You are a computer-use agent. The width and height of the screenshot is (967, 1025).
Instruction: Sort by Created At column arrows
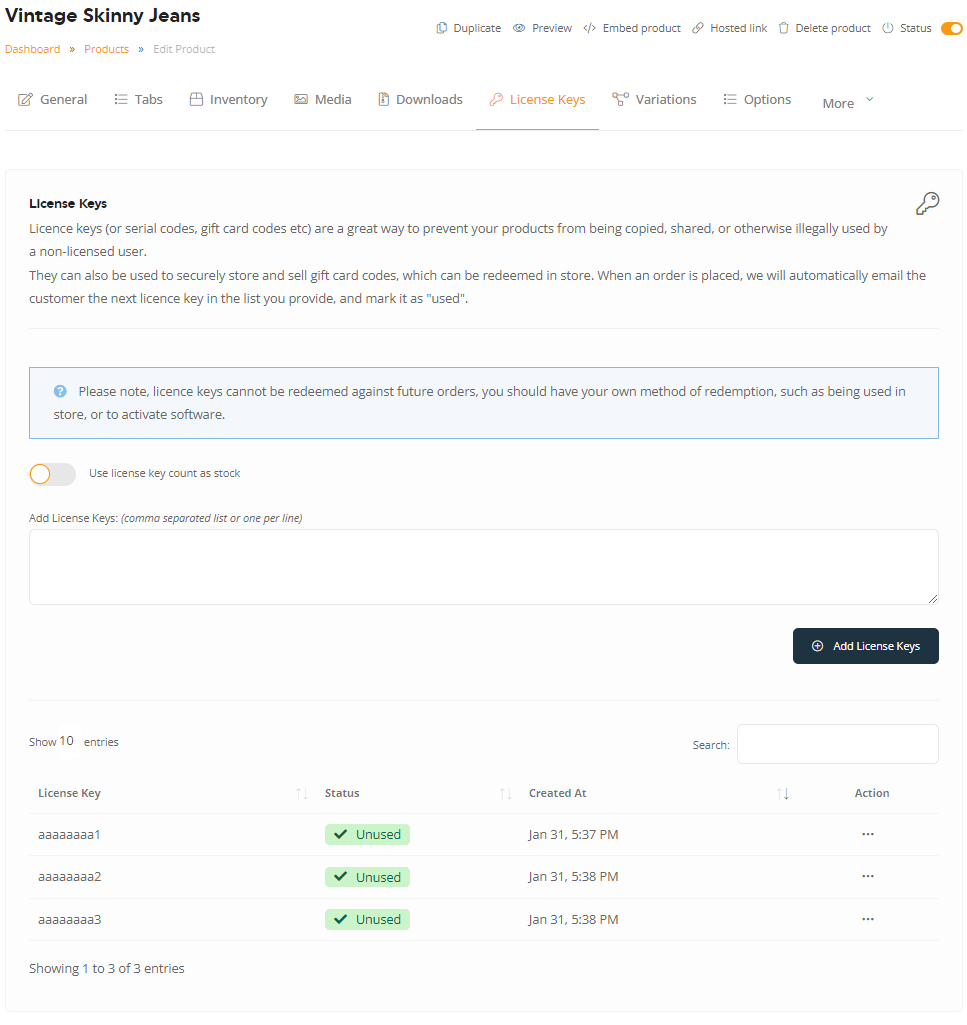click(783, 794)
